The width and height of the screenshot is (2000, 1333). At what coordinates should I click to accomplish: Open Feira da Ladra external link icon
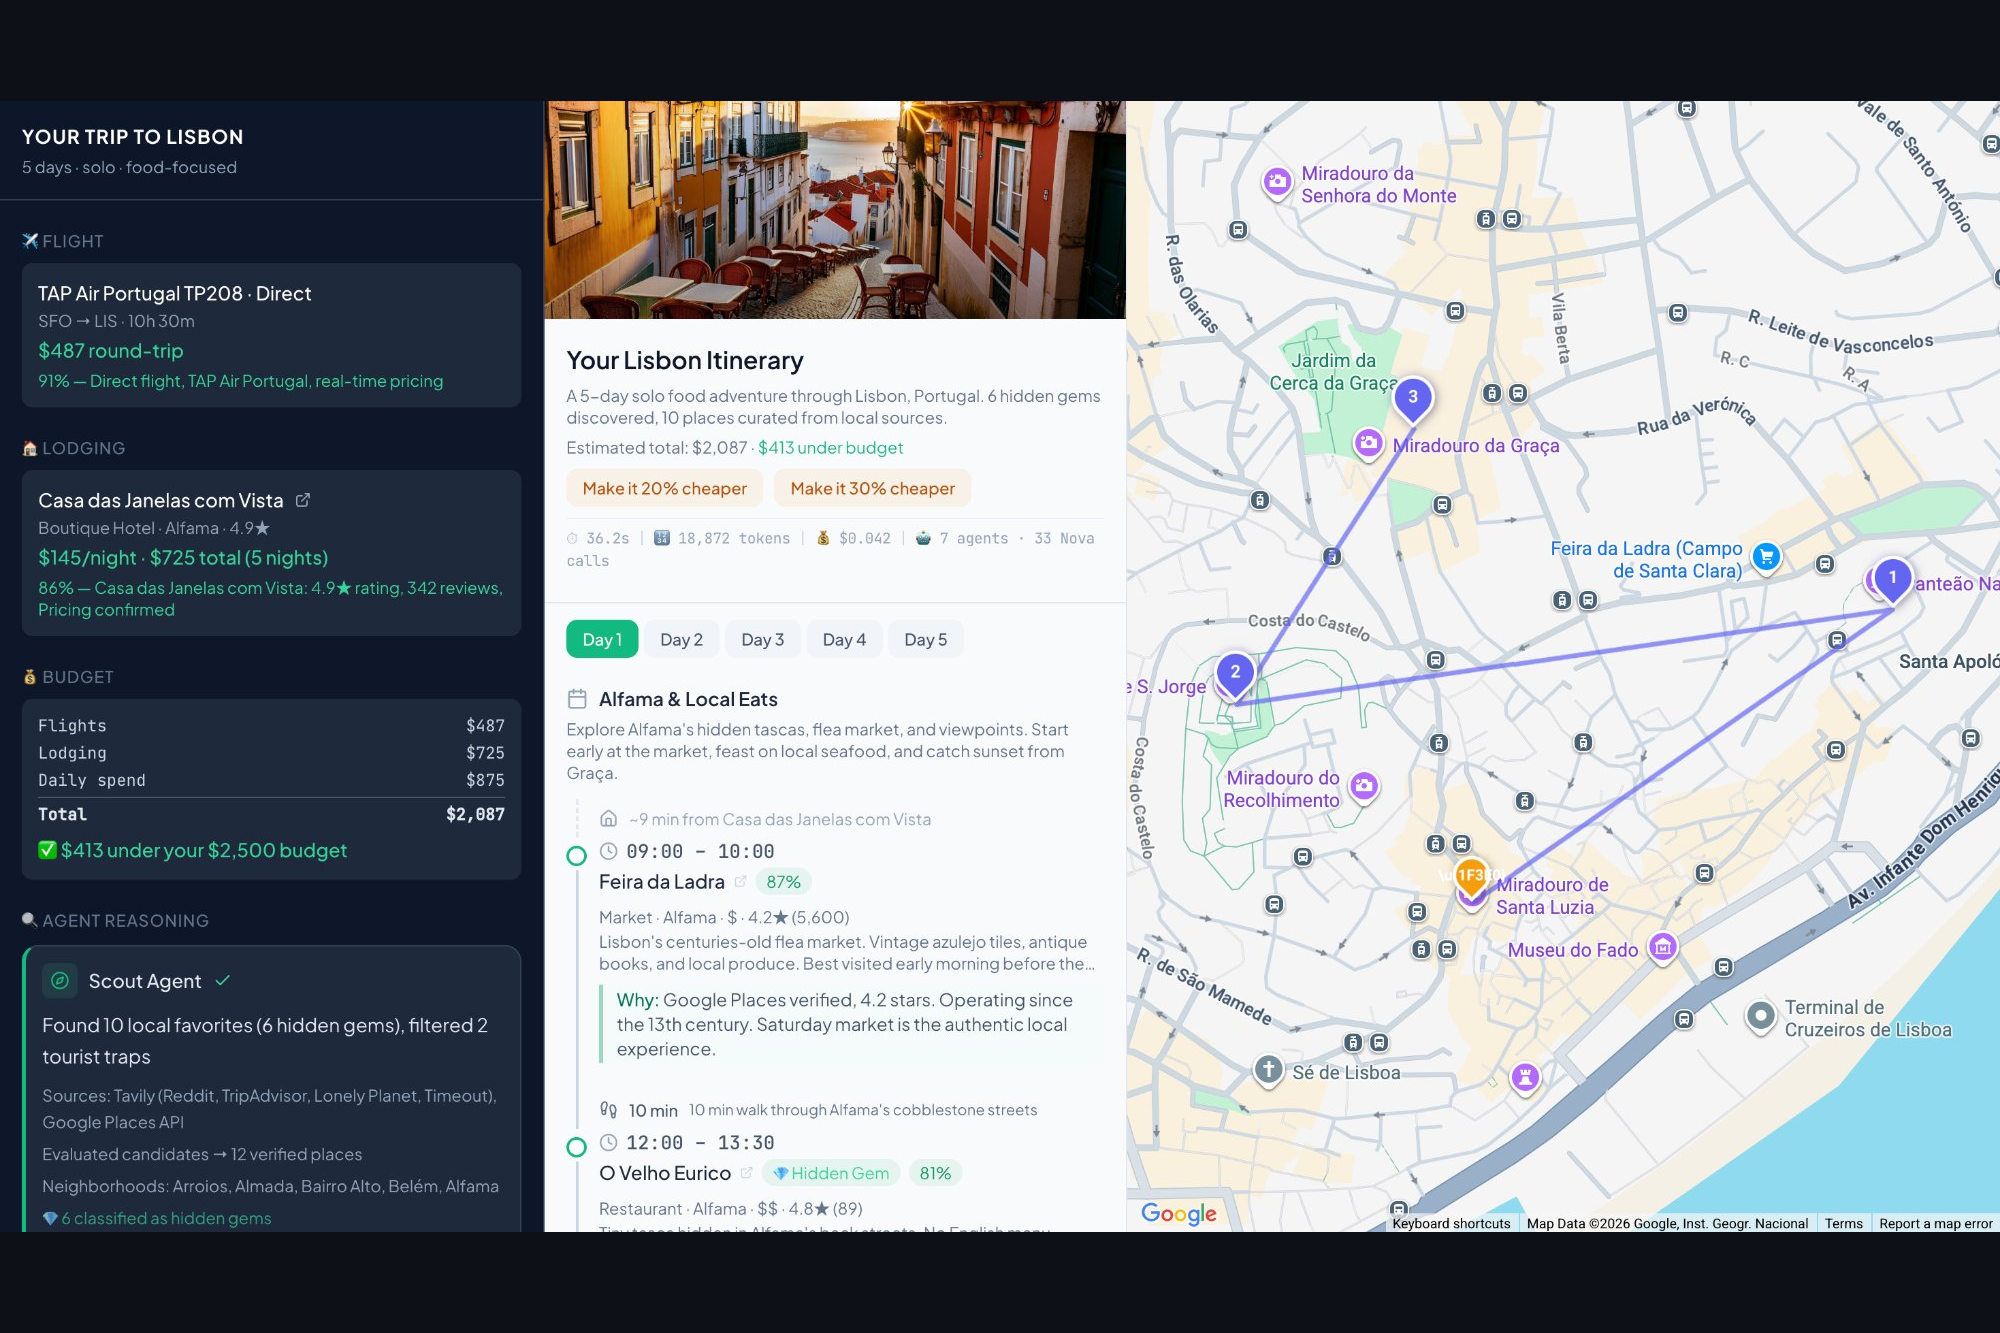(741, 882)
